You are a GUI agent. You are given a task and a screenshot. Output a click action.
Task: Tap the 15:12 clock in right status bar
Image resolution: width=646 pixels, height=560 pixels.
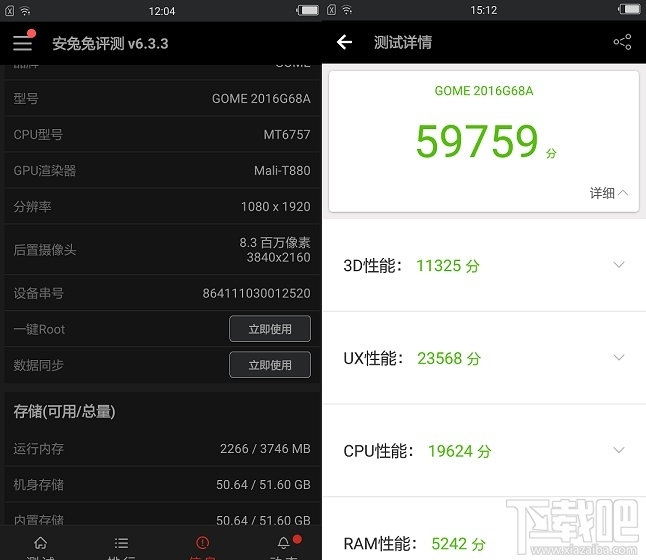coord(484,10)
